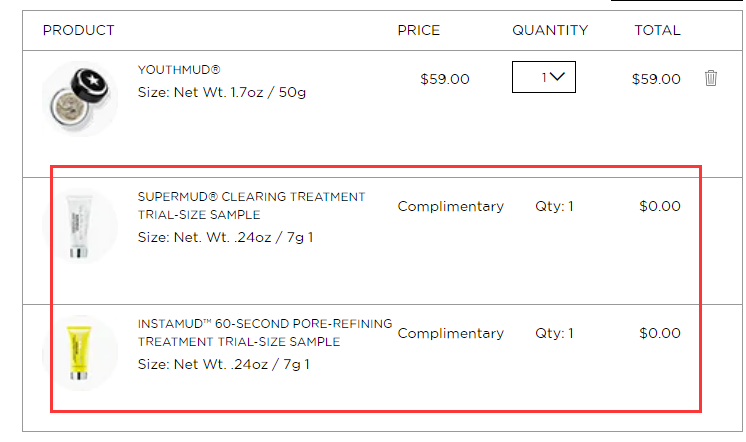Click the QUANTITY column header
The image size is (746, 442).
[x=550, y=30]
